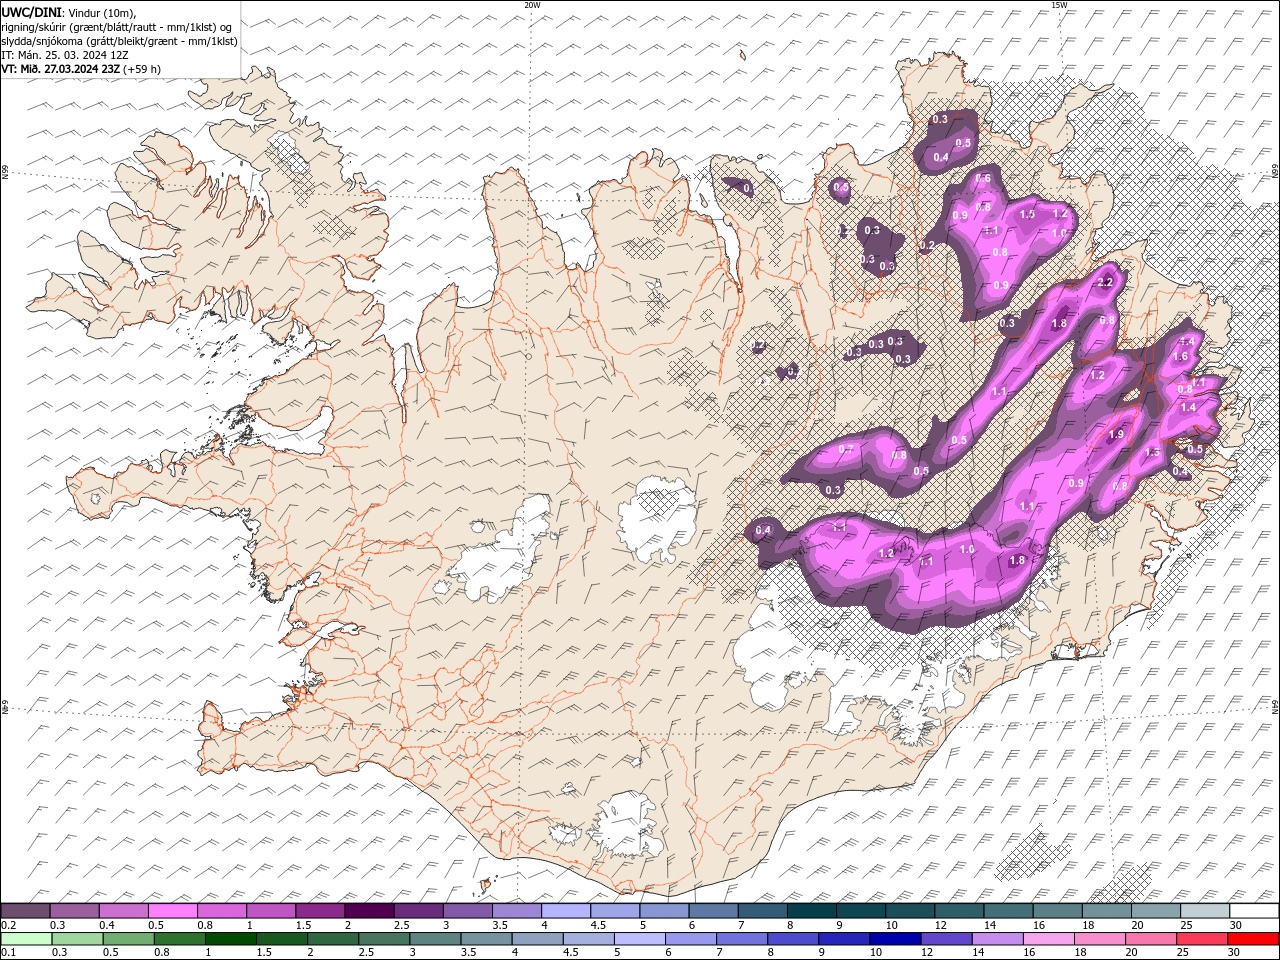The height and width of the screenshot is (960, 1280).
Task: Click the '(+59 h)' forecast offset text
Action: pyautogui.click(x=142, y=69)
